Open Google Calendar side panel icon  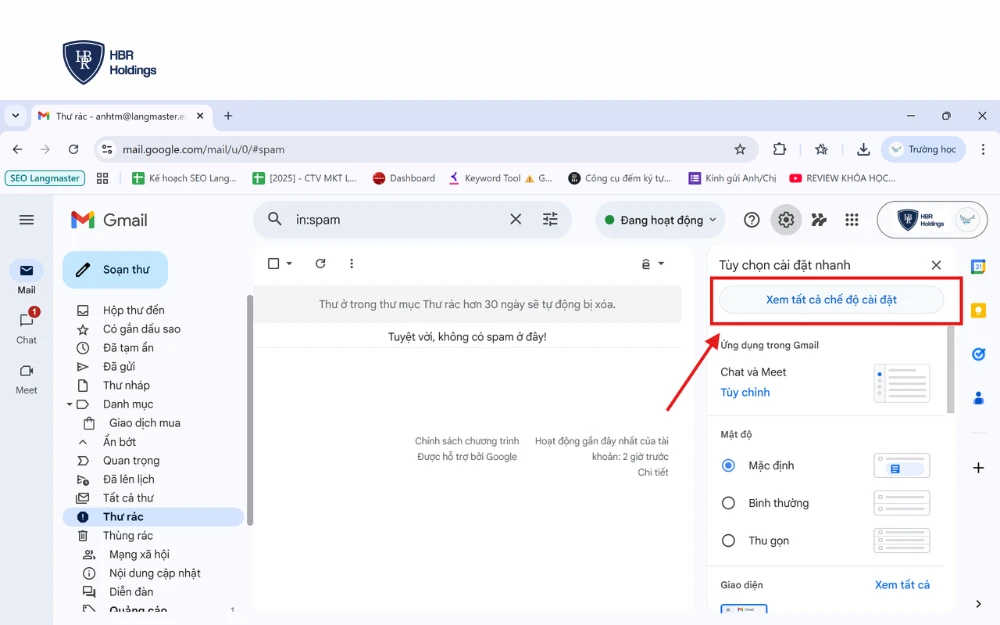point(978,266)
